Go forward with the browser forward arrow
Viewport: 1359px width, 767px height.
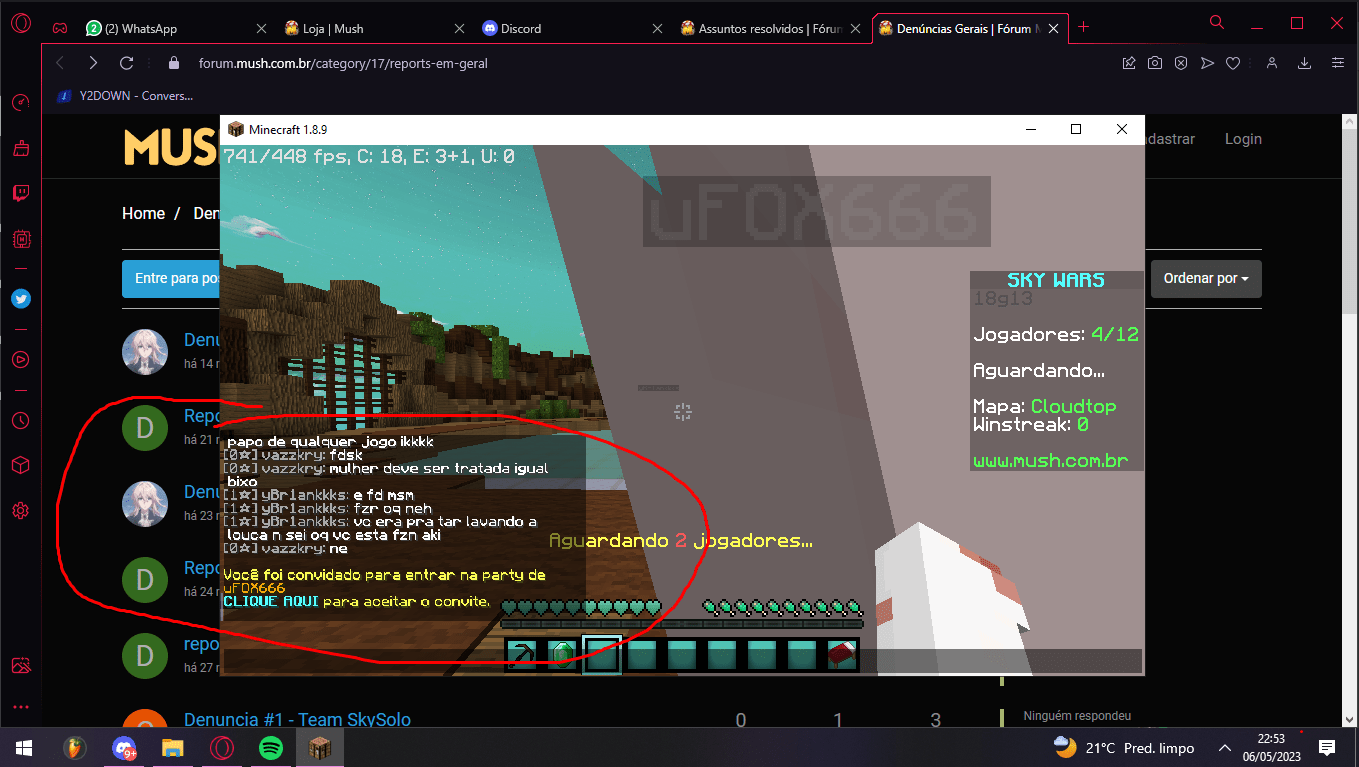click(93, 63)
